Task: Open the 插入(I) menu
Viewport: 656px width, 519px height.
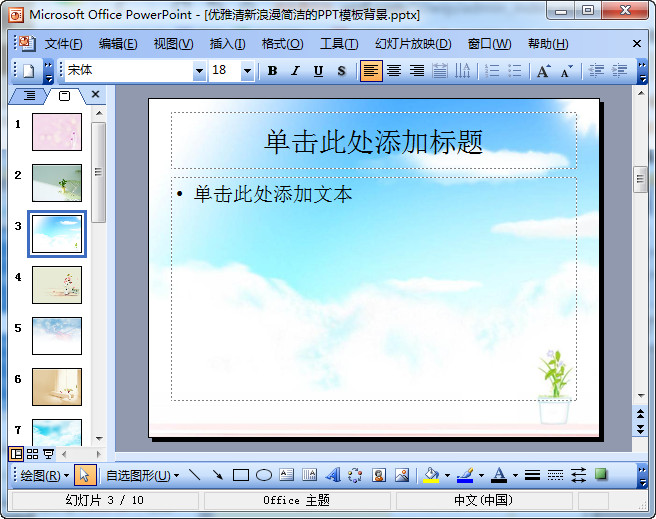Action: tap(227, 43)
